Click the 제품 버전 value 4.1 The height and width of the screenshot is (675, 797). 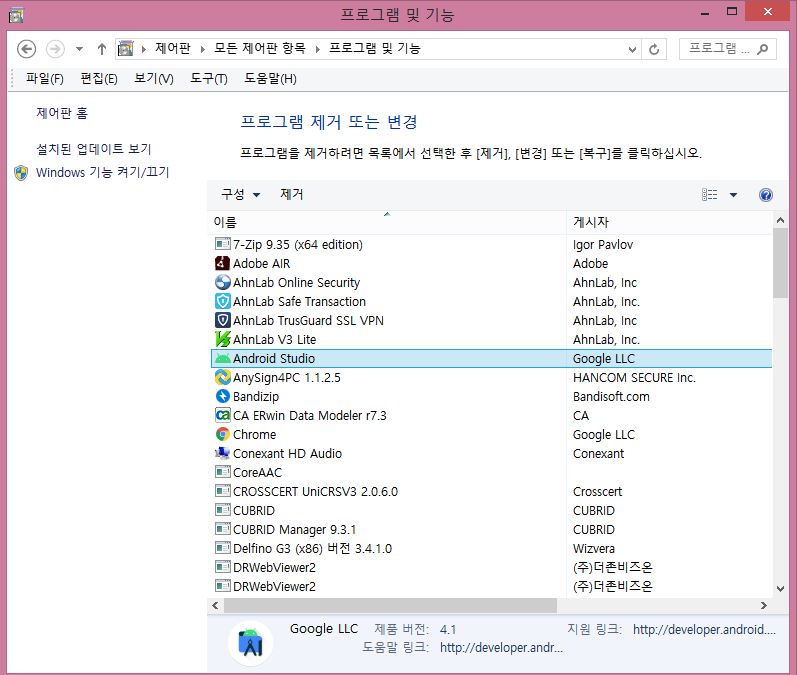click(448, 630)
